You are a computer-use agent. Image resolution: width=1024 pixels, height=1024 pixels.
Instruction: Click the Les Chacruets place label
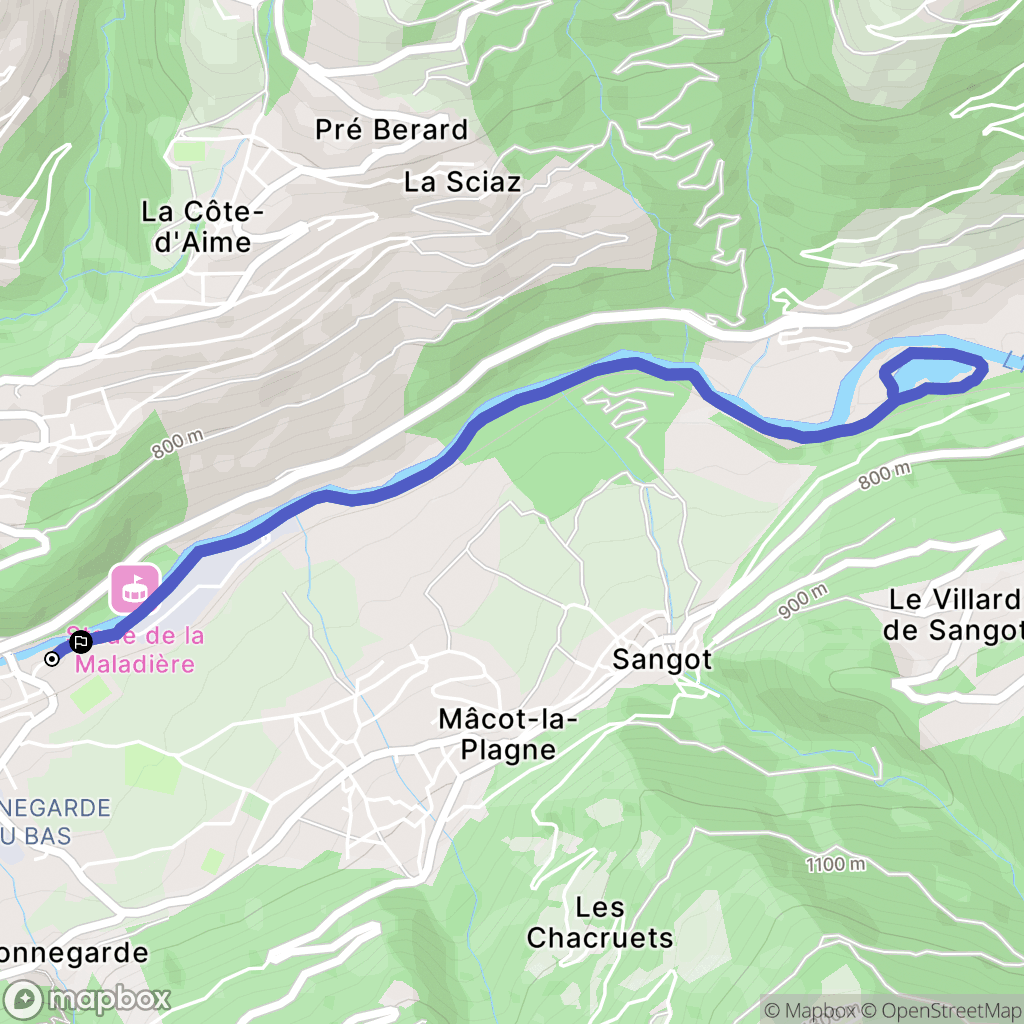point(600,923)
